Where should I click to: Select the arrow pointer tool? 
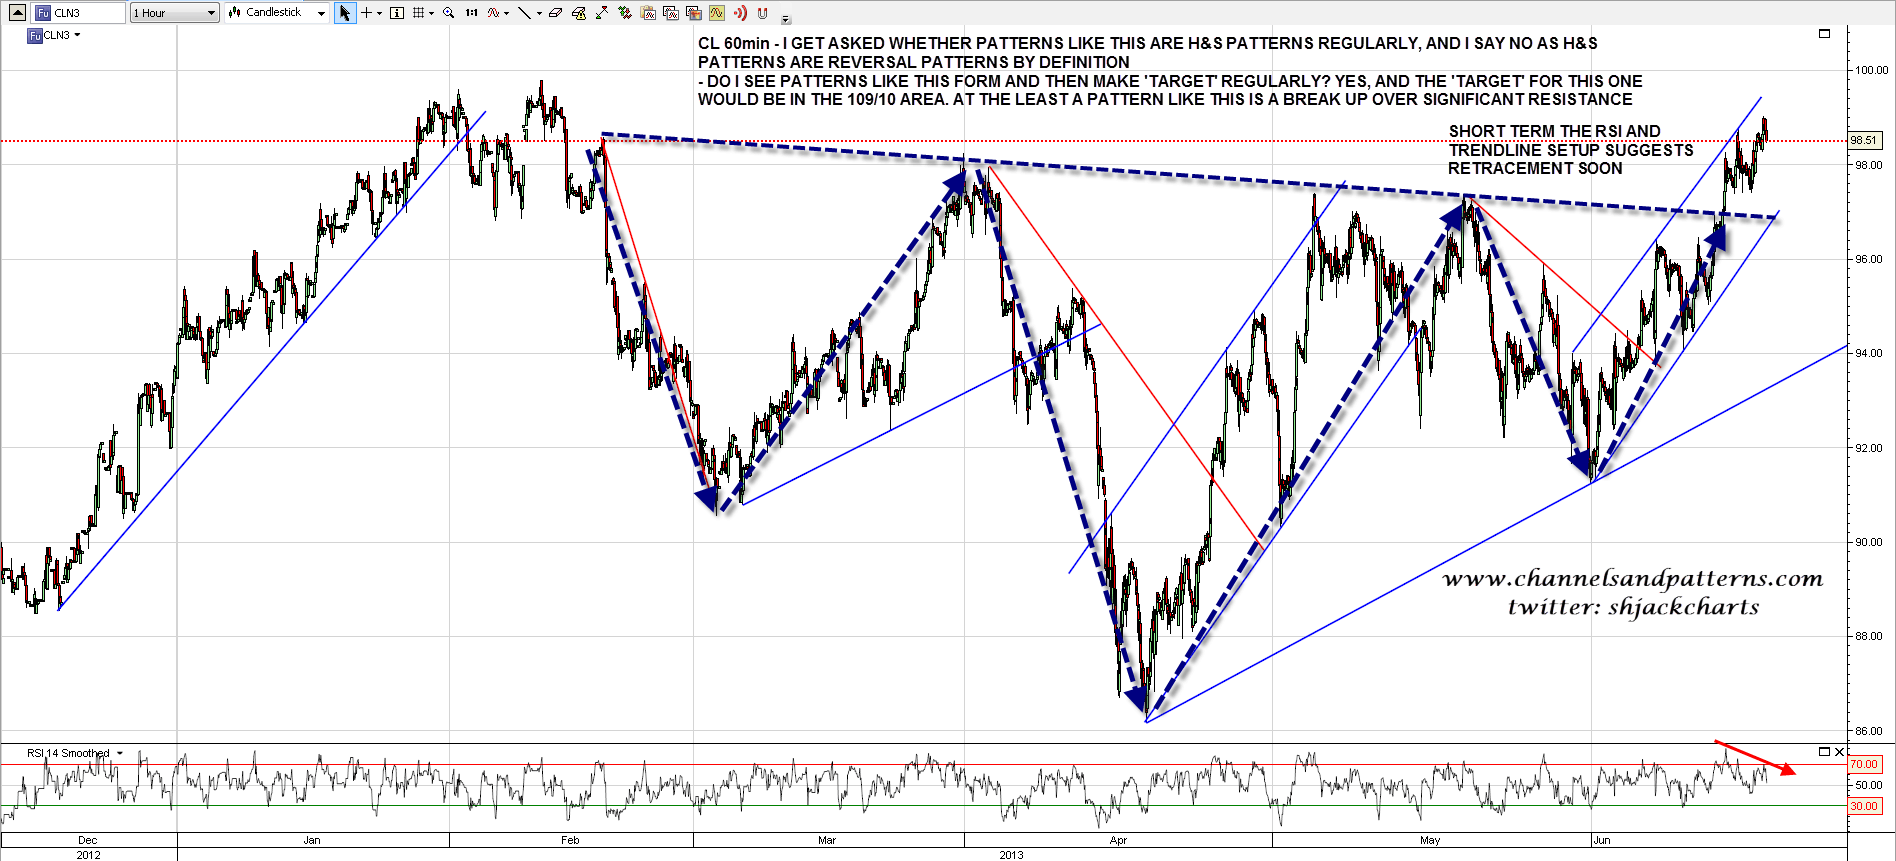point(345,13)
